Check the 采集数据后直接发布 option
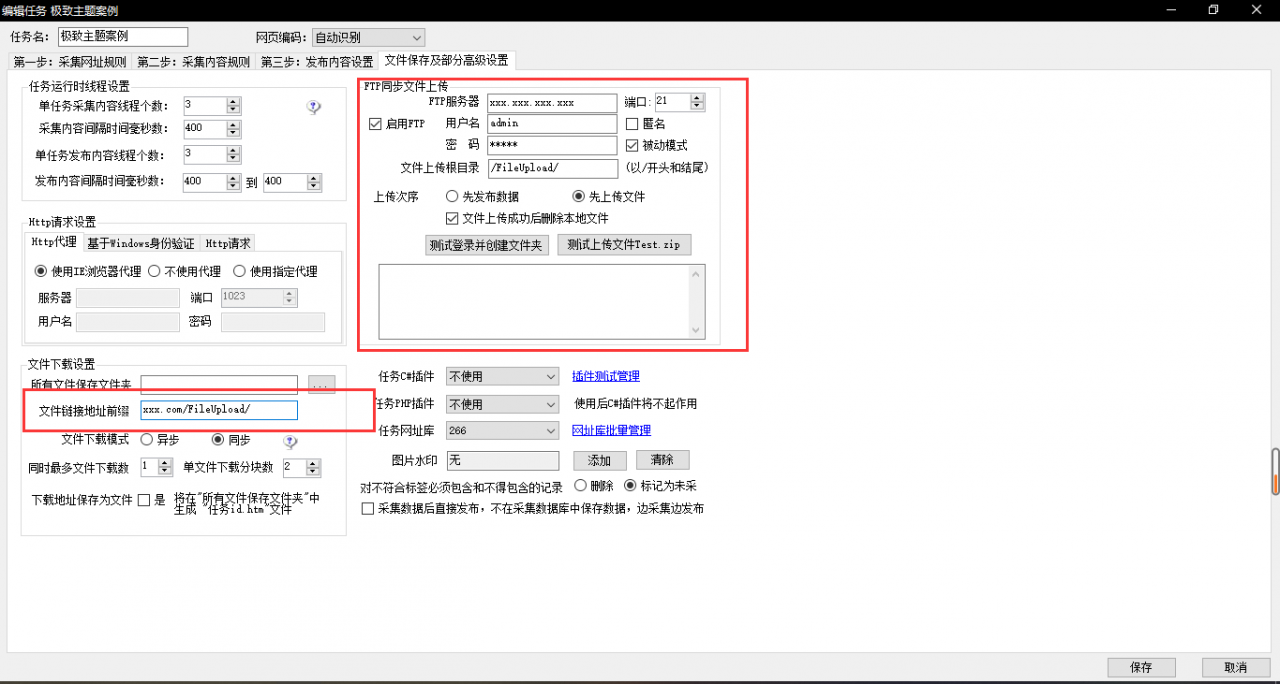 pos(368,508)
